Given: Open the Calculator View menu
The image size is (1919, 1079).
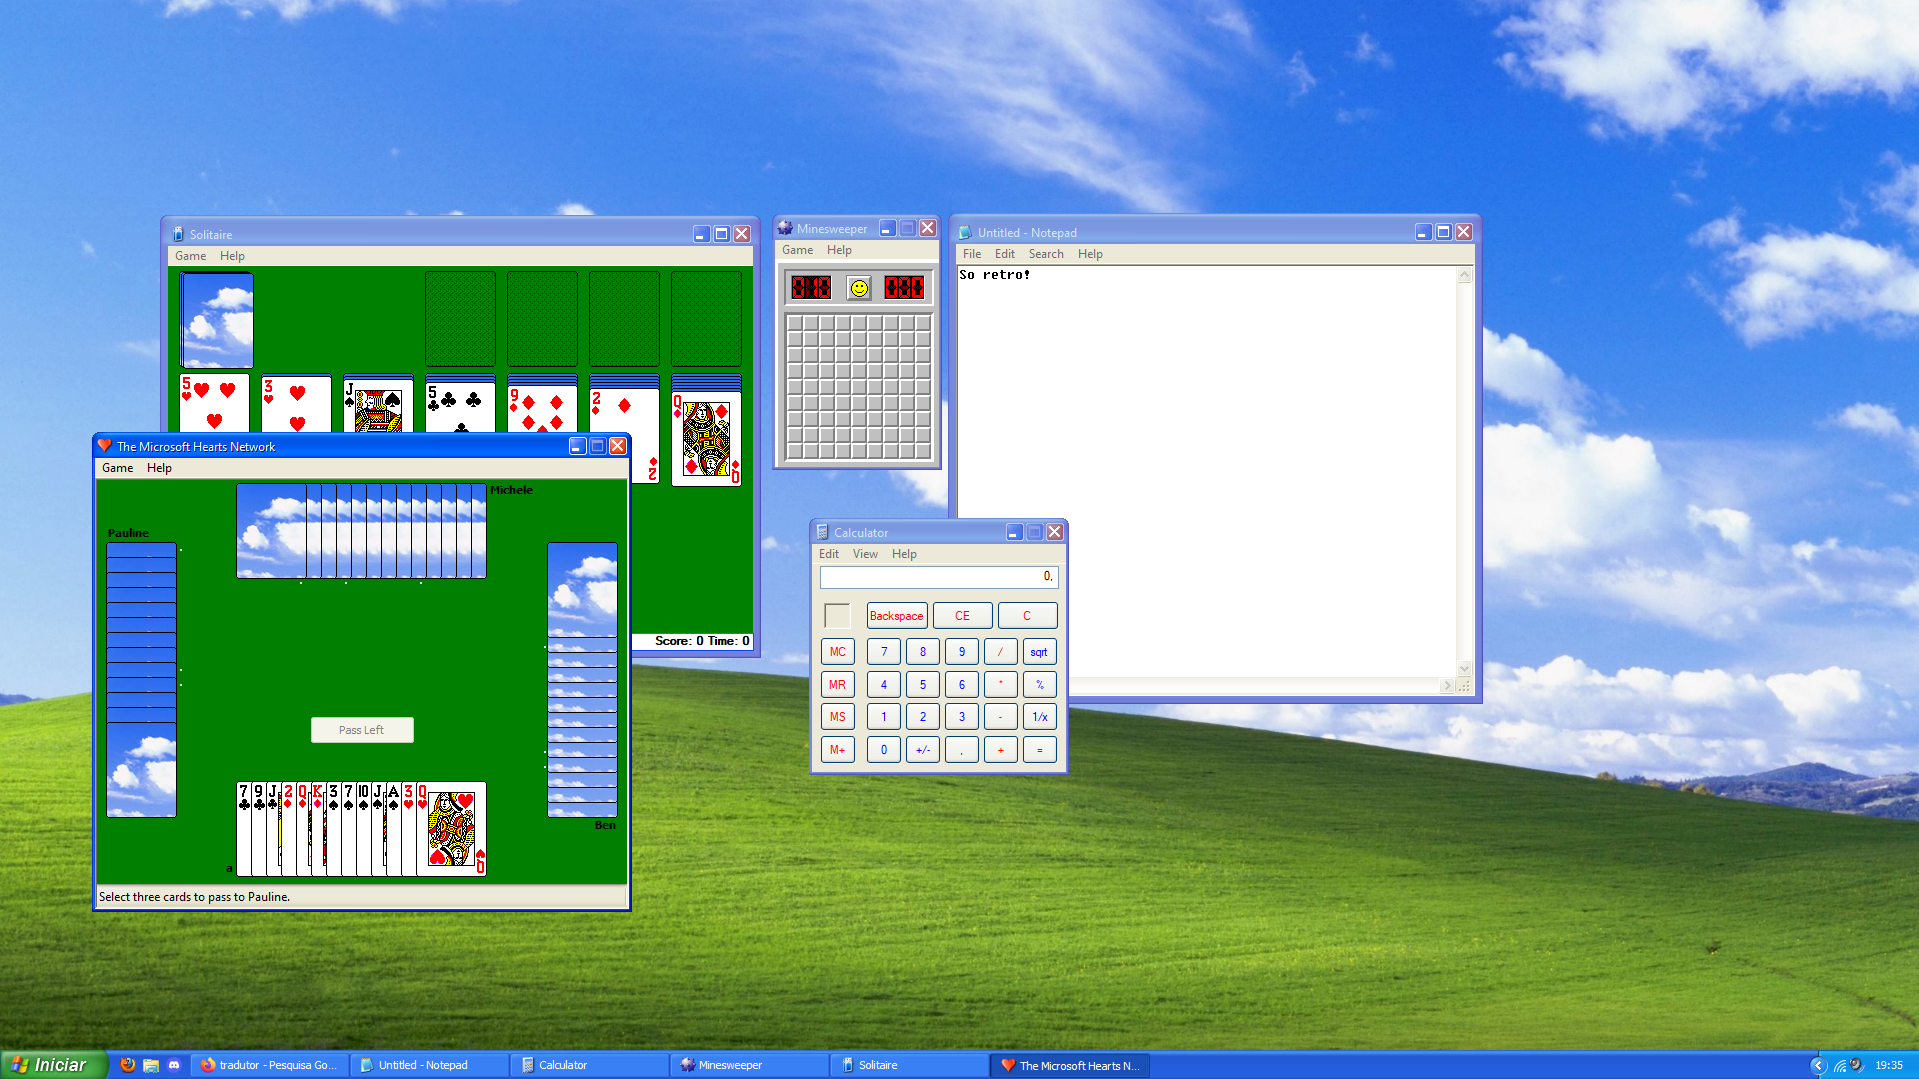Looking at the screenshot, I should 864,554.
